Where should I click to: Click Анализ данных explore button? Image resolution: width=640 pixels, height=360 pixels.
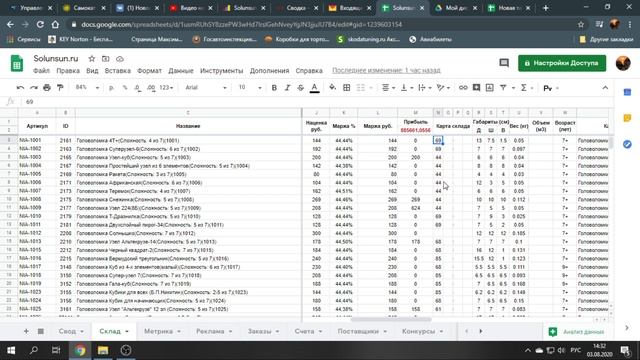(x=576, y=331)
